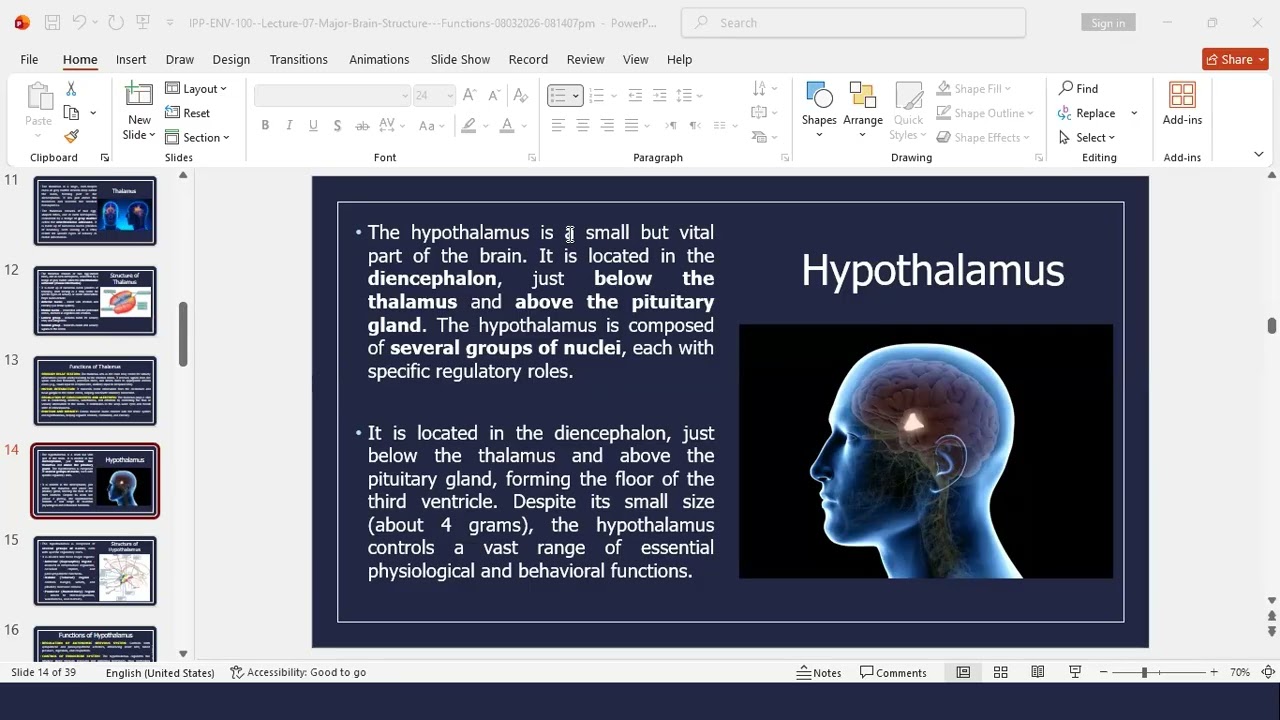The height and width of the screenshot is (720, 1280).
Task: Select slide 12 thumbnail
Action: click(x=95, y=301)
